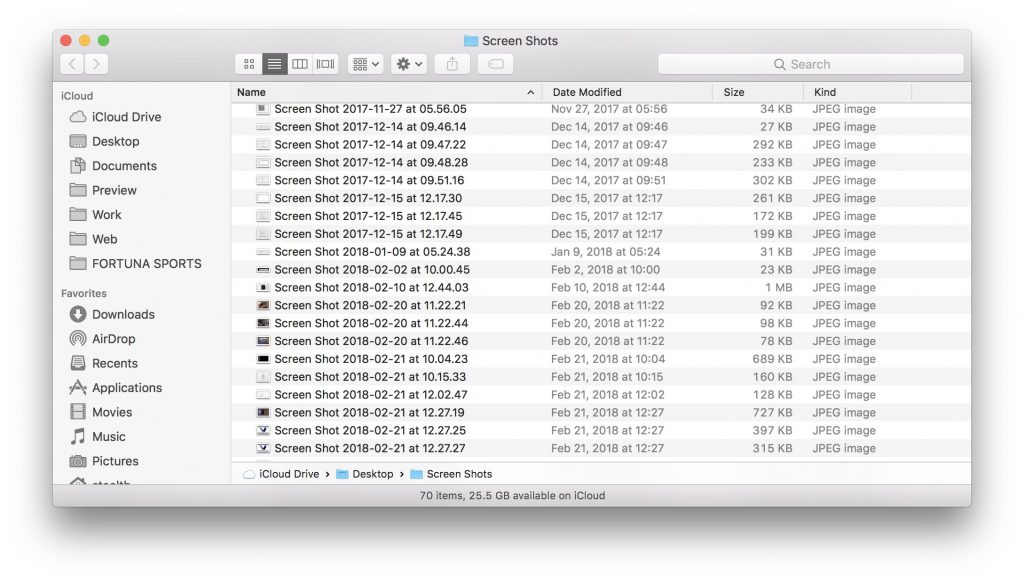This screenshot has width=1024, height=582.
Task: Switch to column view layout
Action: [300, 64]
